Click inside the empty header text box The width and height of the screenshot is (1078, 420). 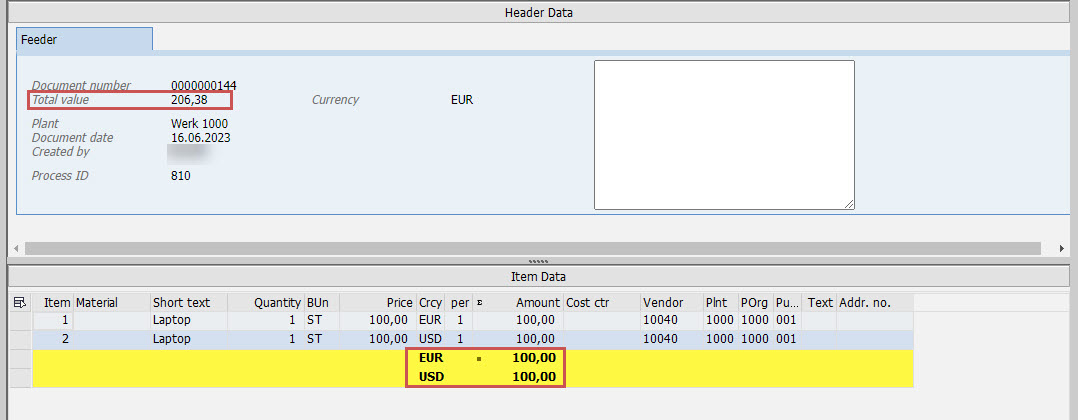point(724,135)
